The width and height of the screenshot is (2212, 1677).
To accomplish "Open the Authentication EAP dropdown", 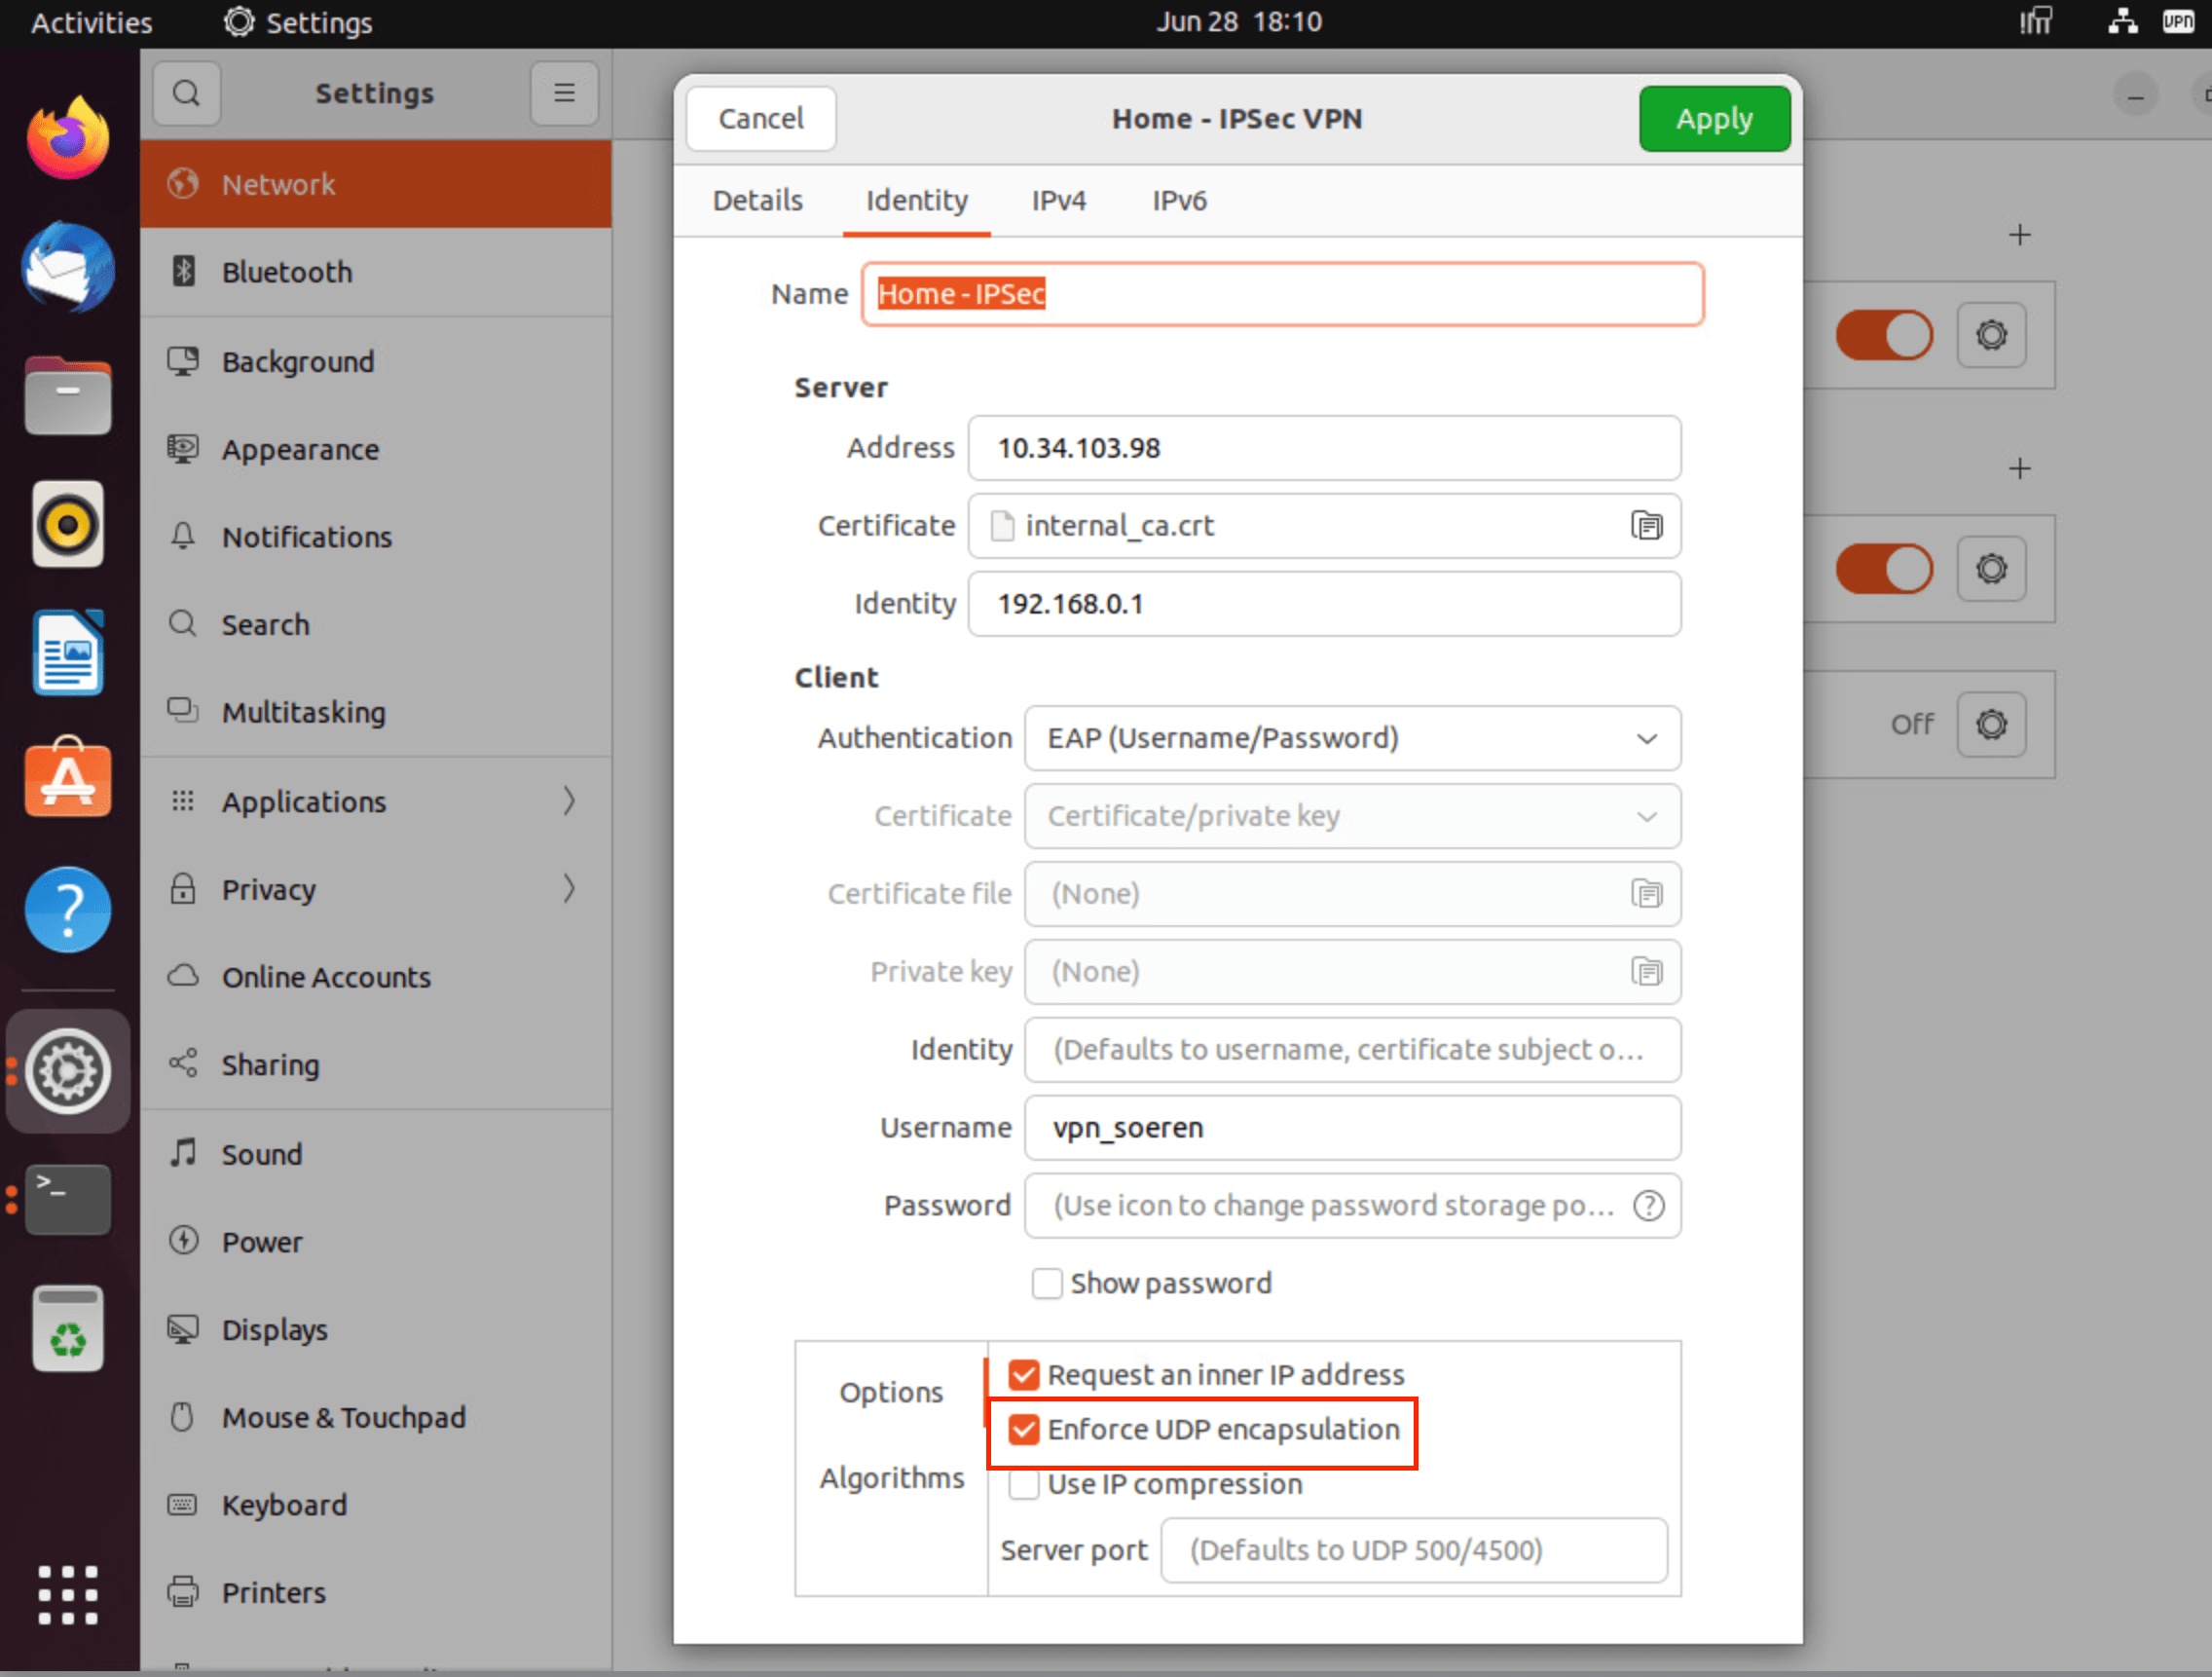I will [x=1351, y=738].
